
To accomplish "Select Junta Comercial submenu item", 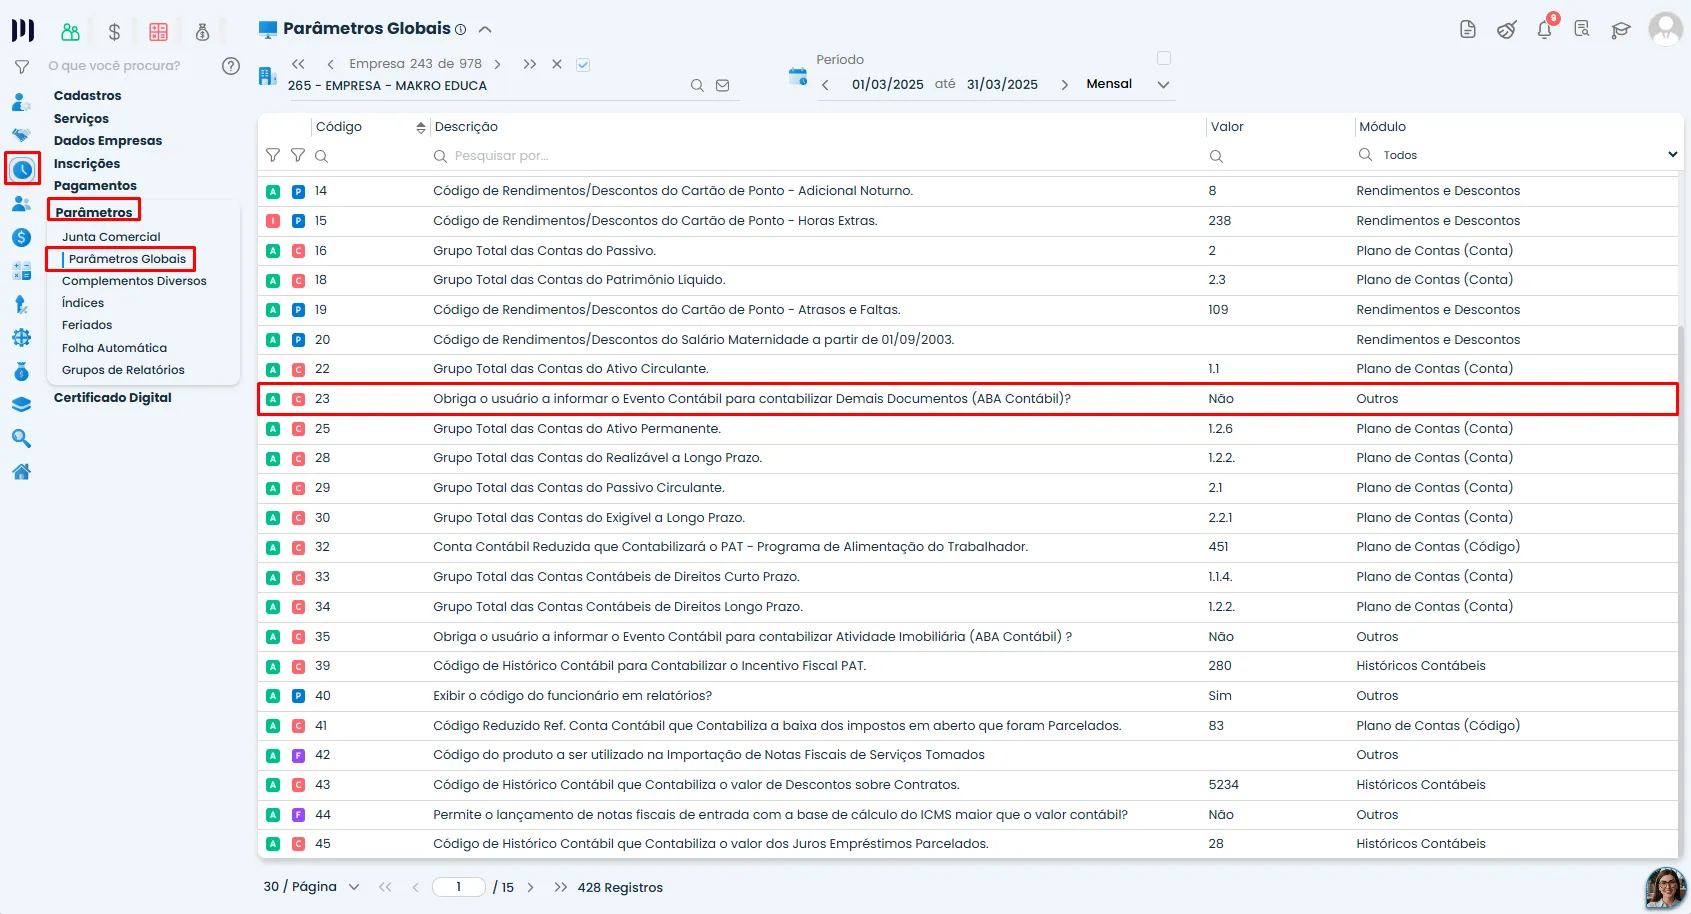I will click(111, 237).
